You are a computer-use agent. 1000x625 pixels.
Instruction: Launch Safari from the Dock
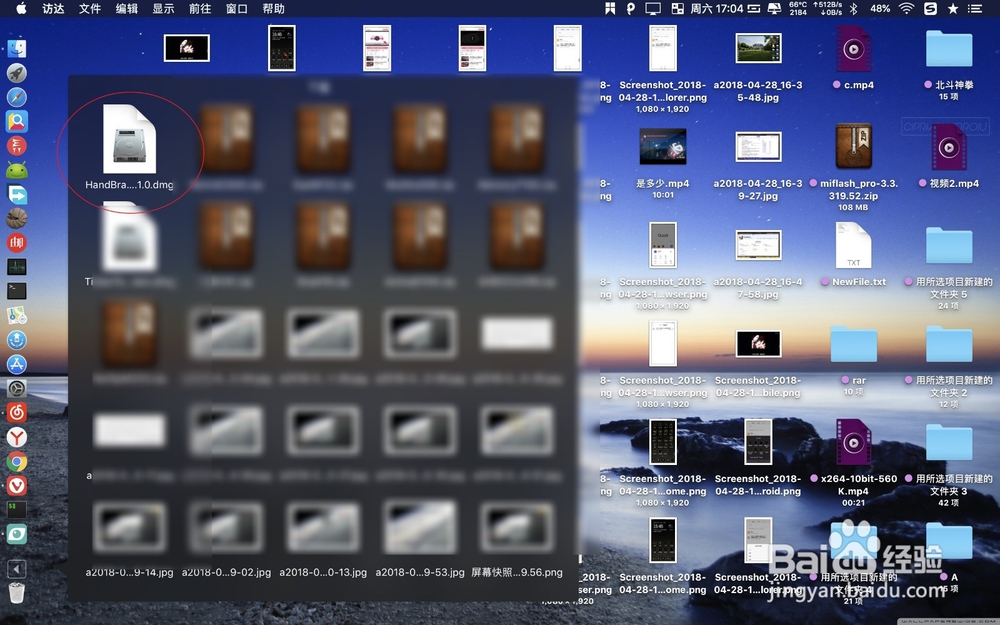point(17,97)
